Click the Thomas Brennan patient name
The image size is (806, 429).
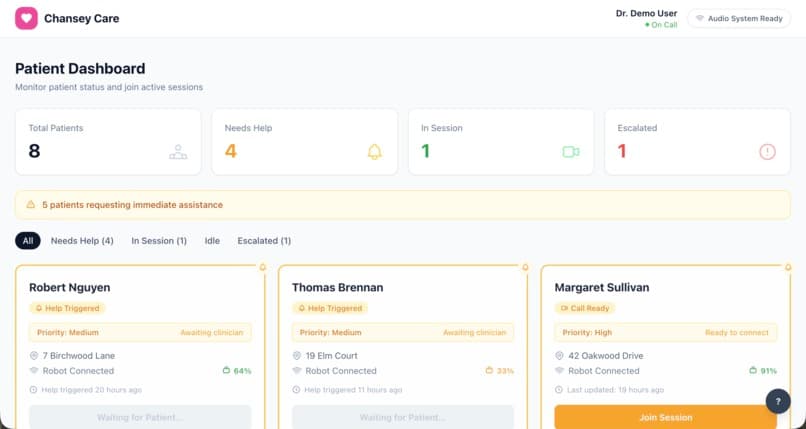[338, 287]
